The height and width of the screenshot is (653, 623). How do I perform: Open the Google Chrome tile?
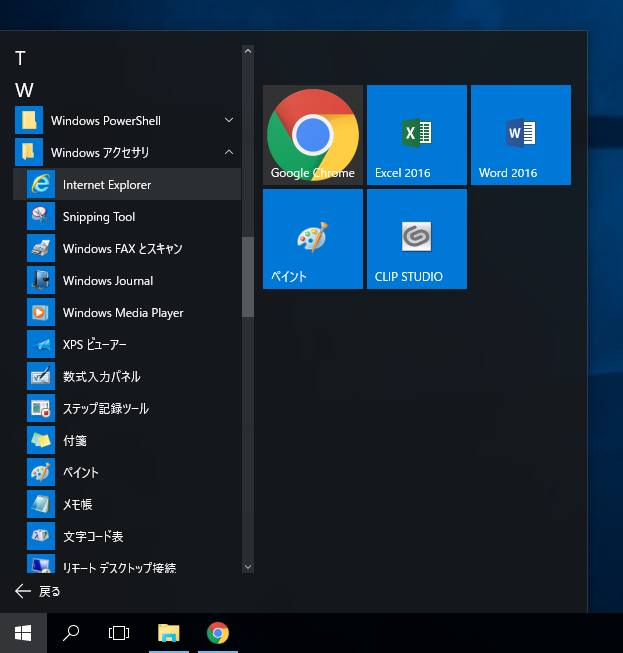pyautogui.click(x=312, y=135)
